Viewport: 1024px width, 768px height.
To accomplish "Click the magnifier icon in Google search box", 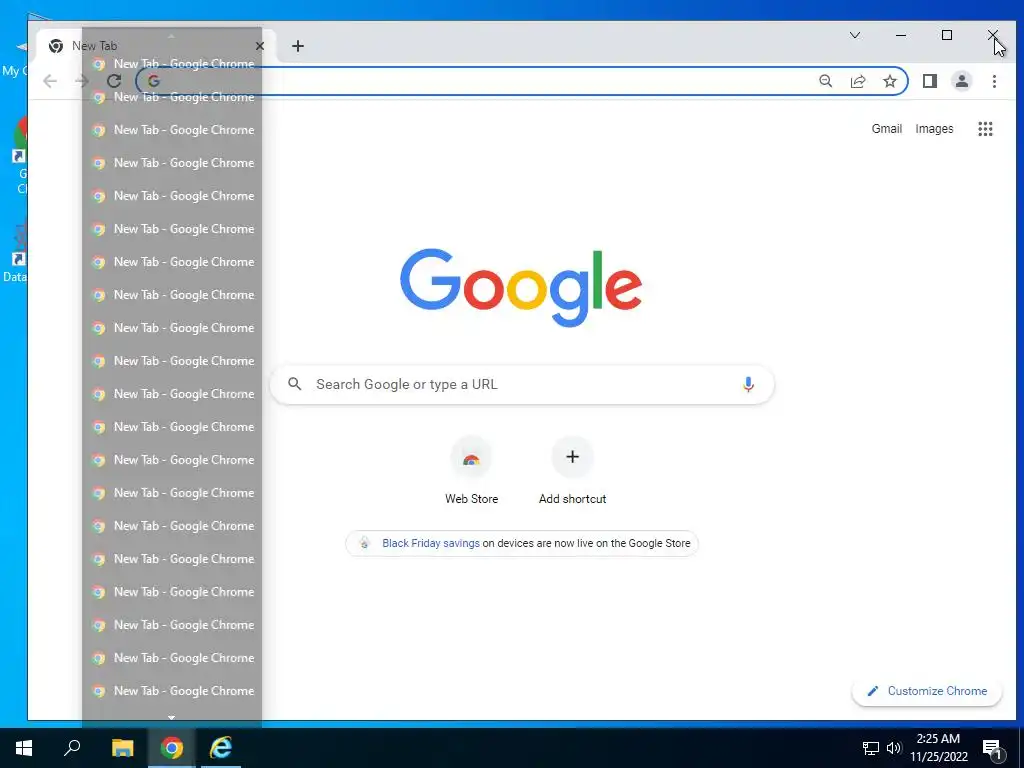I will point(295,384).
